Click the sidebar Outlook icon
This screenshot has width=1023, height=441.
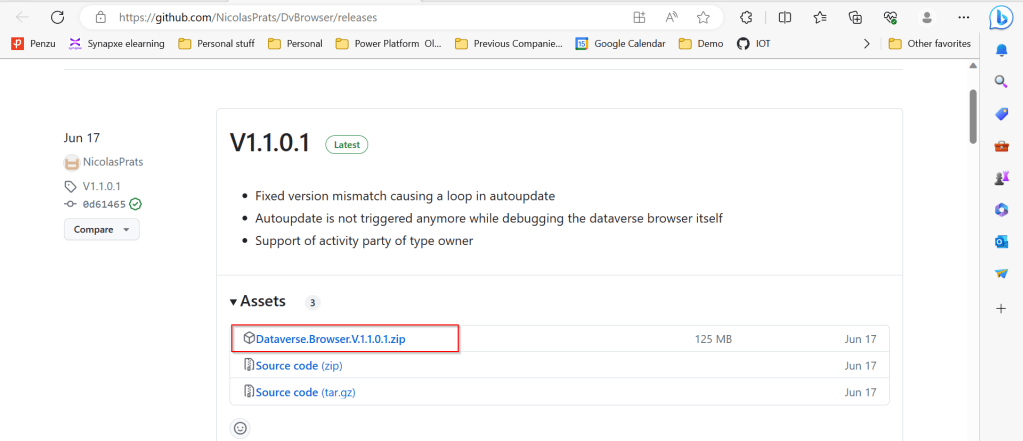[x=1001, y=242]
